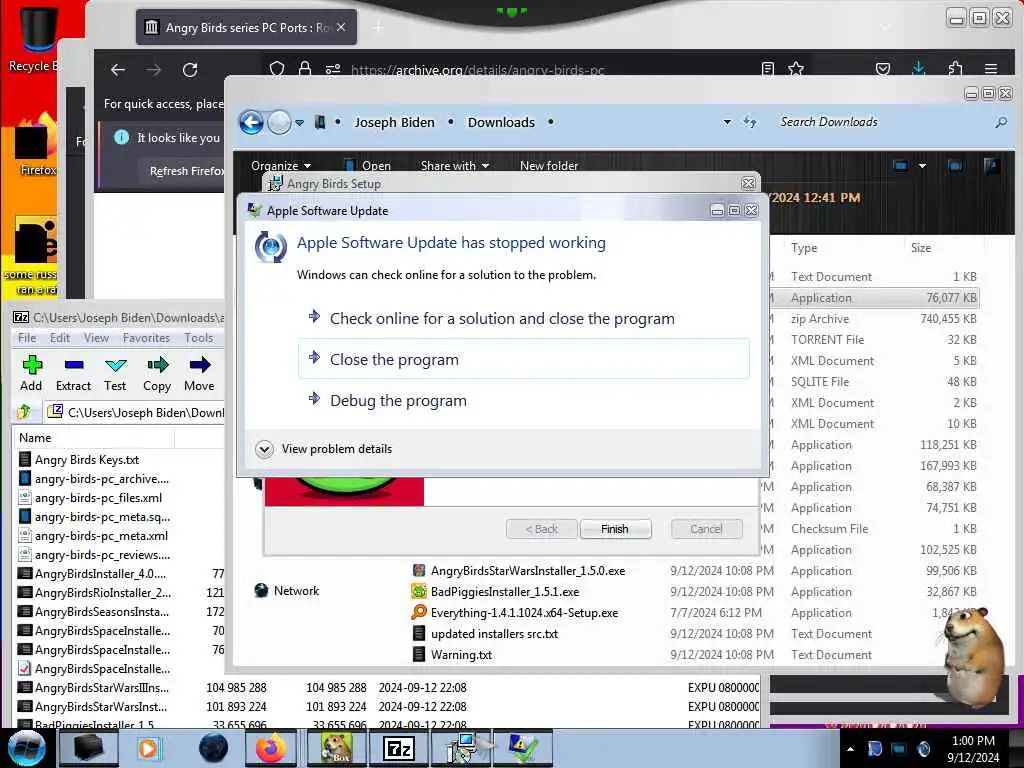Screen dimensions: 1024x768
Task: Open the change view dropdown arrow
Action: point(922,165)
